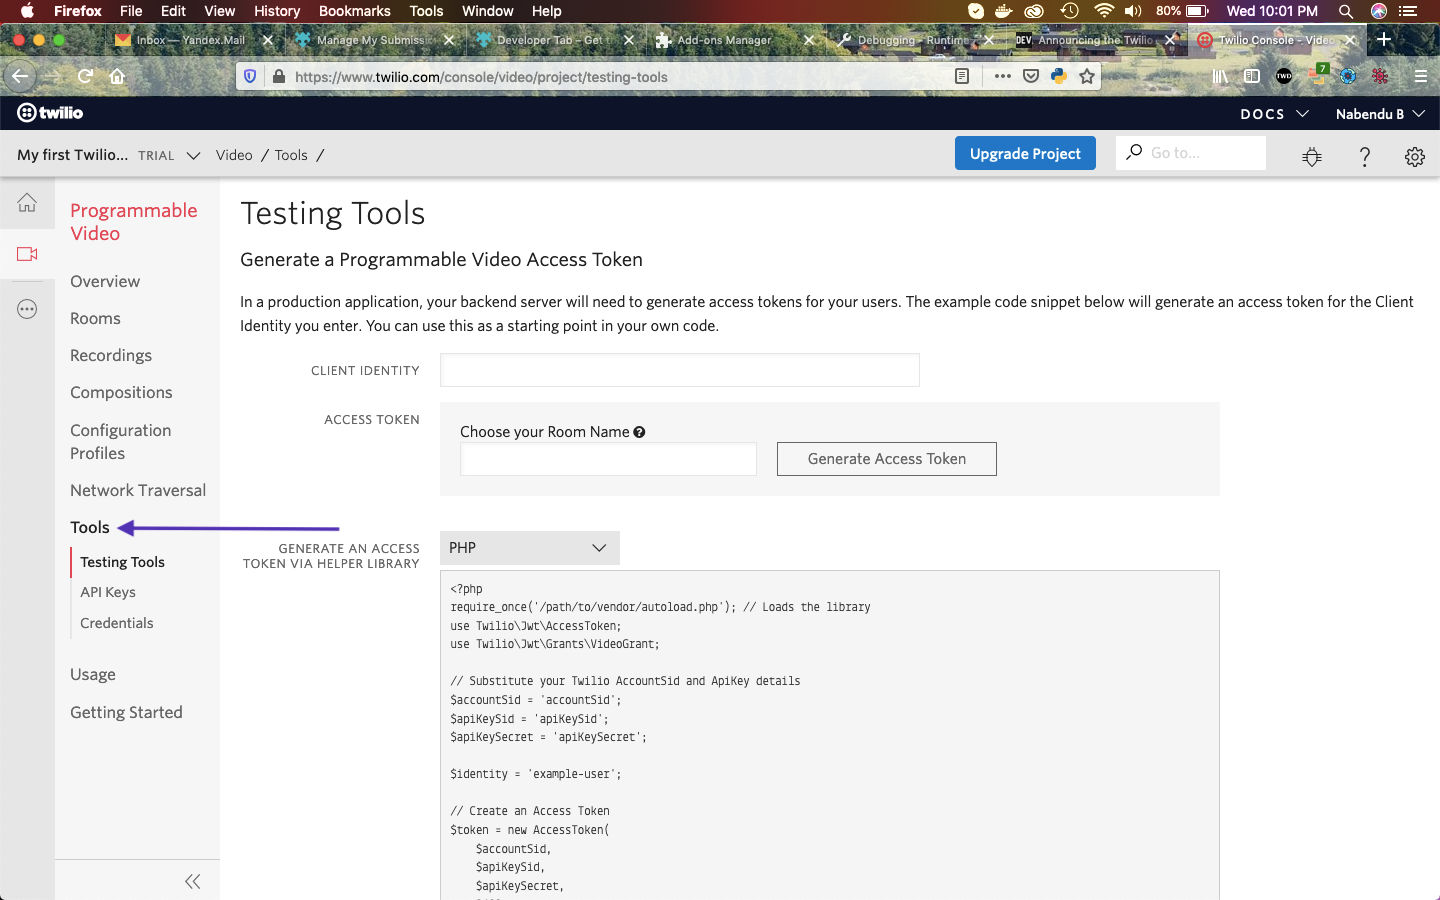Show the Firefox sidebars icon
1440x900 pixels.
pyautogui.click(x=1252, y=76)
